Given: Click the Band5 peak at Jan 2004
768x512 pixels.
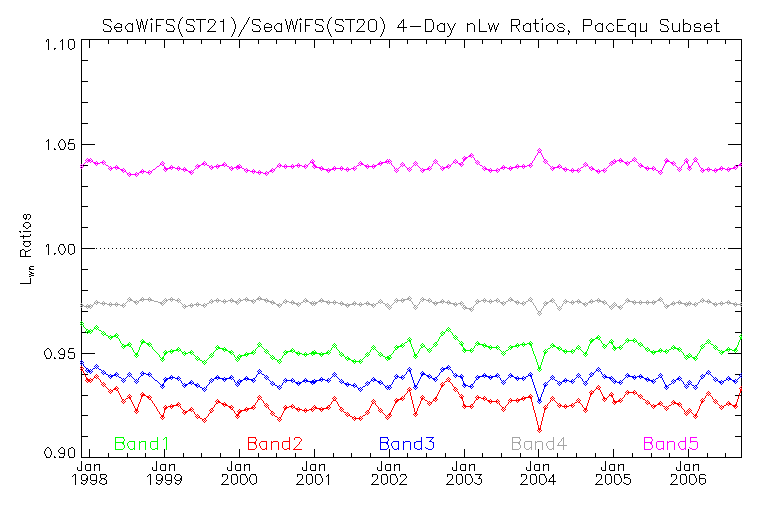Looking at the screenshot, I should tap(540, 151).
